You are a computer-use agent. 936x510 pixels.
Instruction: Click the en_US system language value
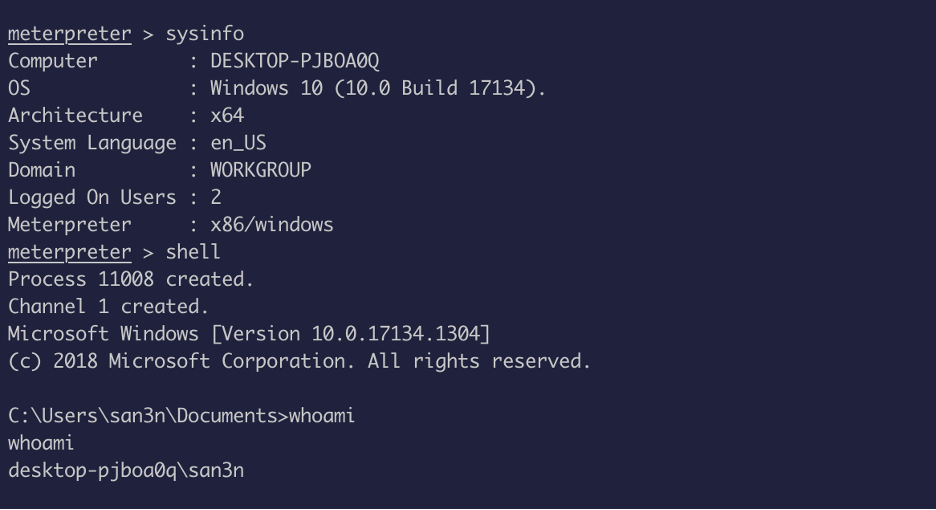click(x=238, y=143)
